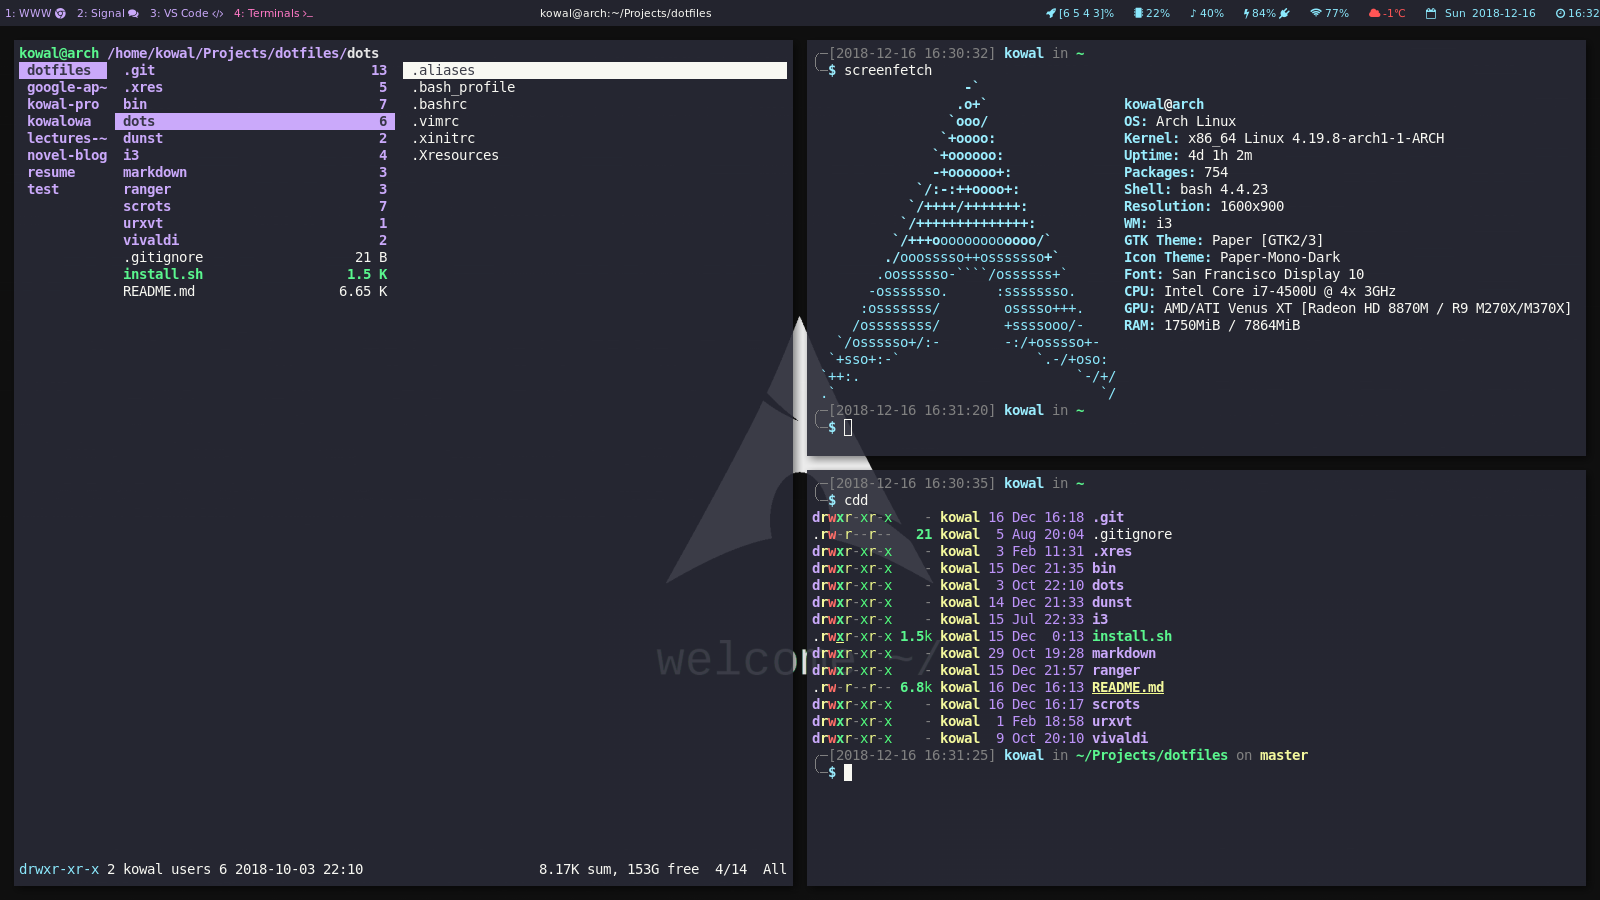This screenshot has width=1600, height=900.
Task: Focus the empty prompt in top-right terminal
Action: pyautogui.click(x=848, y=427)
